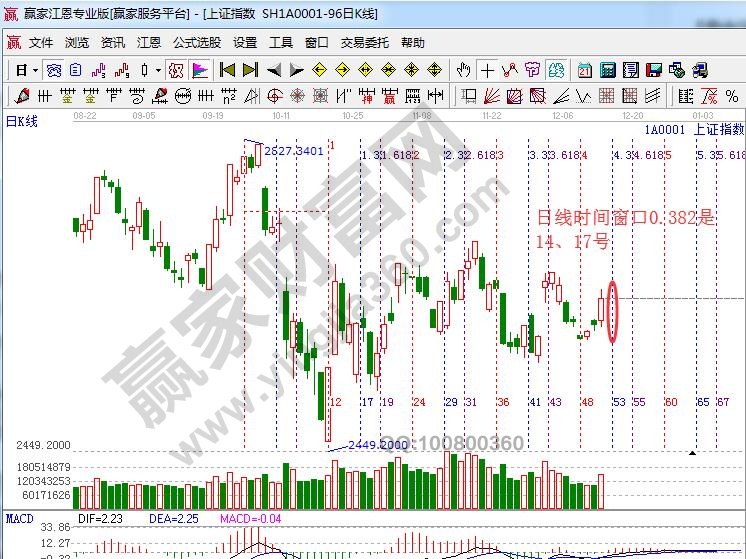Select the crosshair cursor tool
The height and width of the screenshot is (559, 746).
point(487,70)
